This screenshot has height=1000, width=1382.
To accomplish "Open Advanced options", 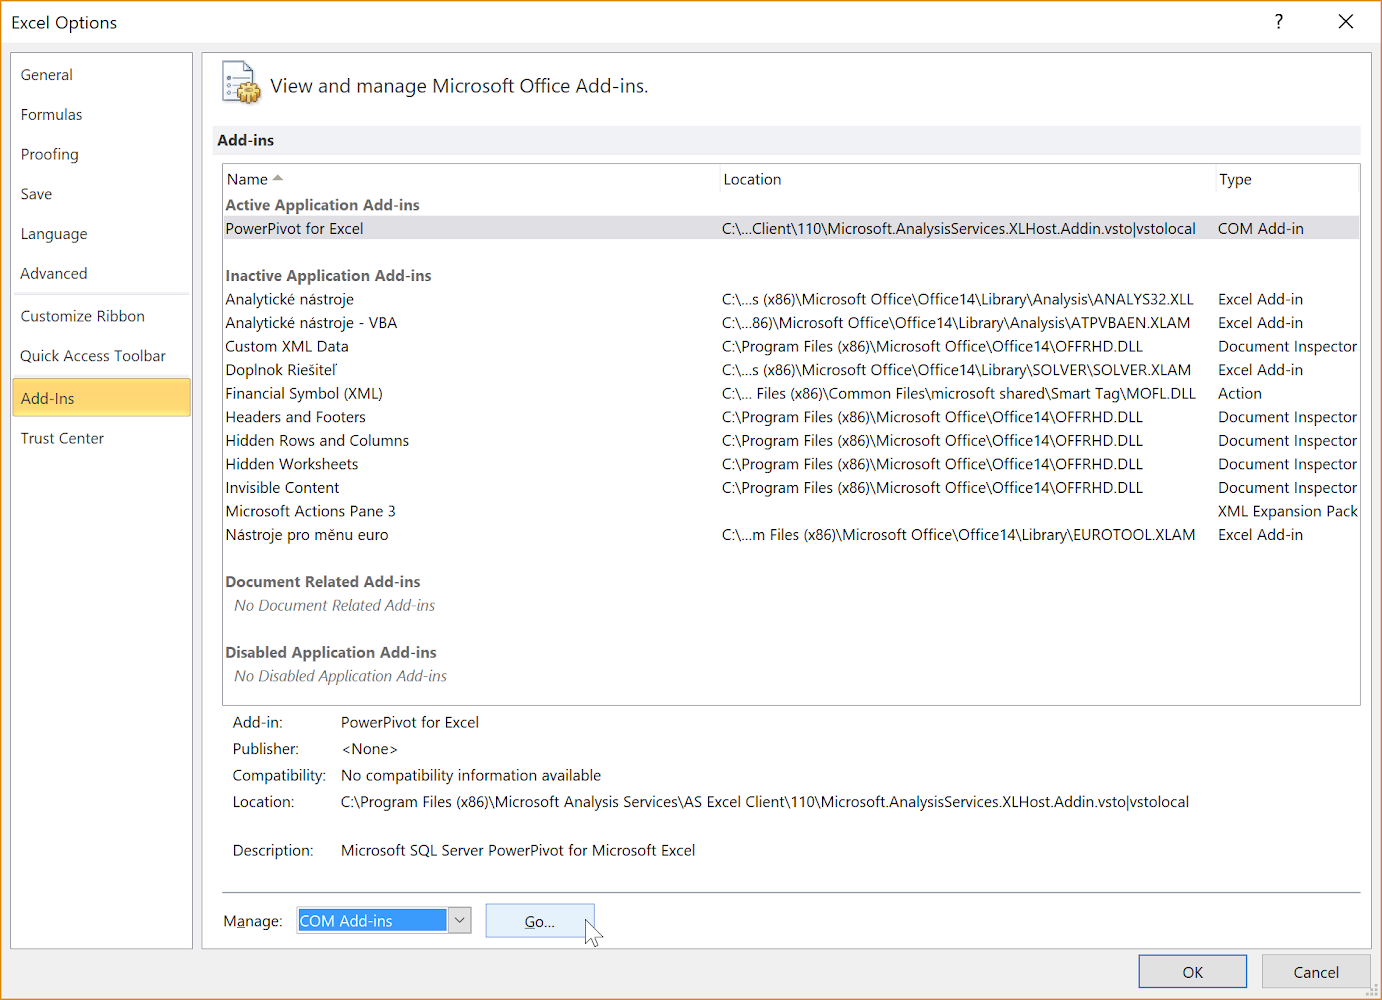I will click(101, 273).
